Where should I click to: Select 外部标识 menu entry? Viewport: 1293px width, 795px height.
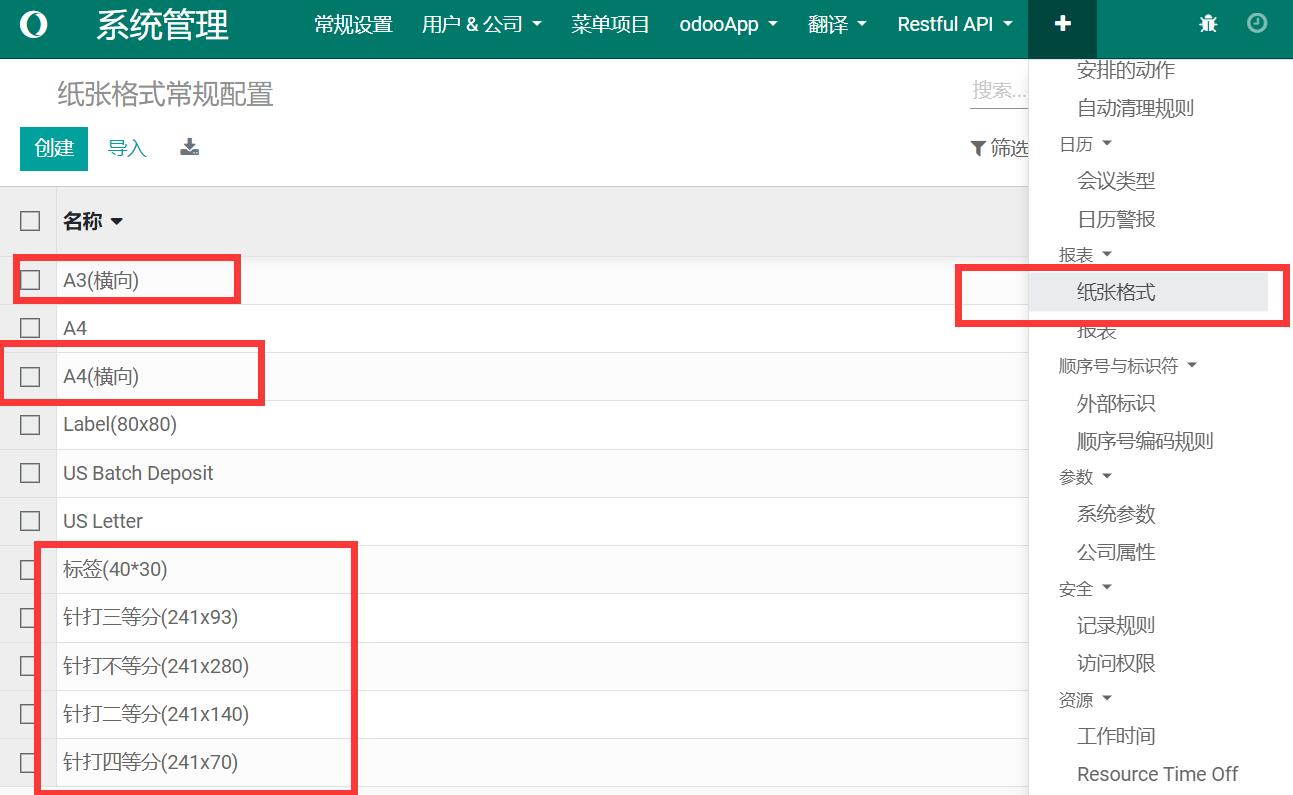coord(1116,403)
